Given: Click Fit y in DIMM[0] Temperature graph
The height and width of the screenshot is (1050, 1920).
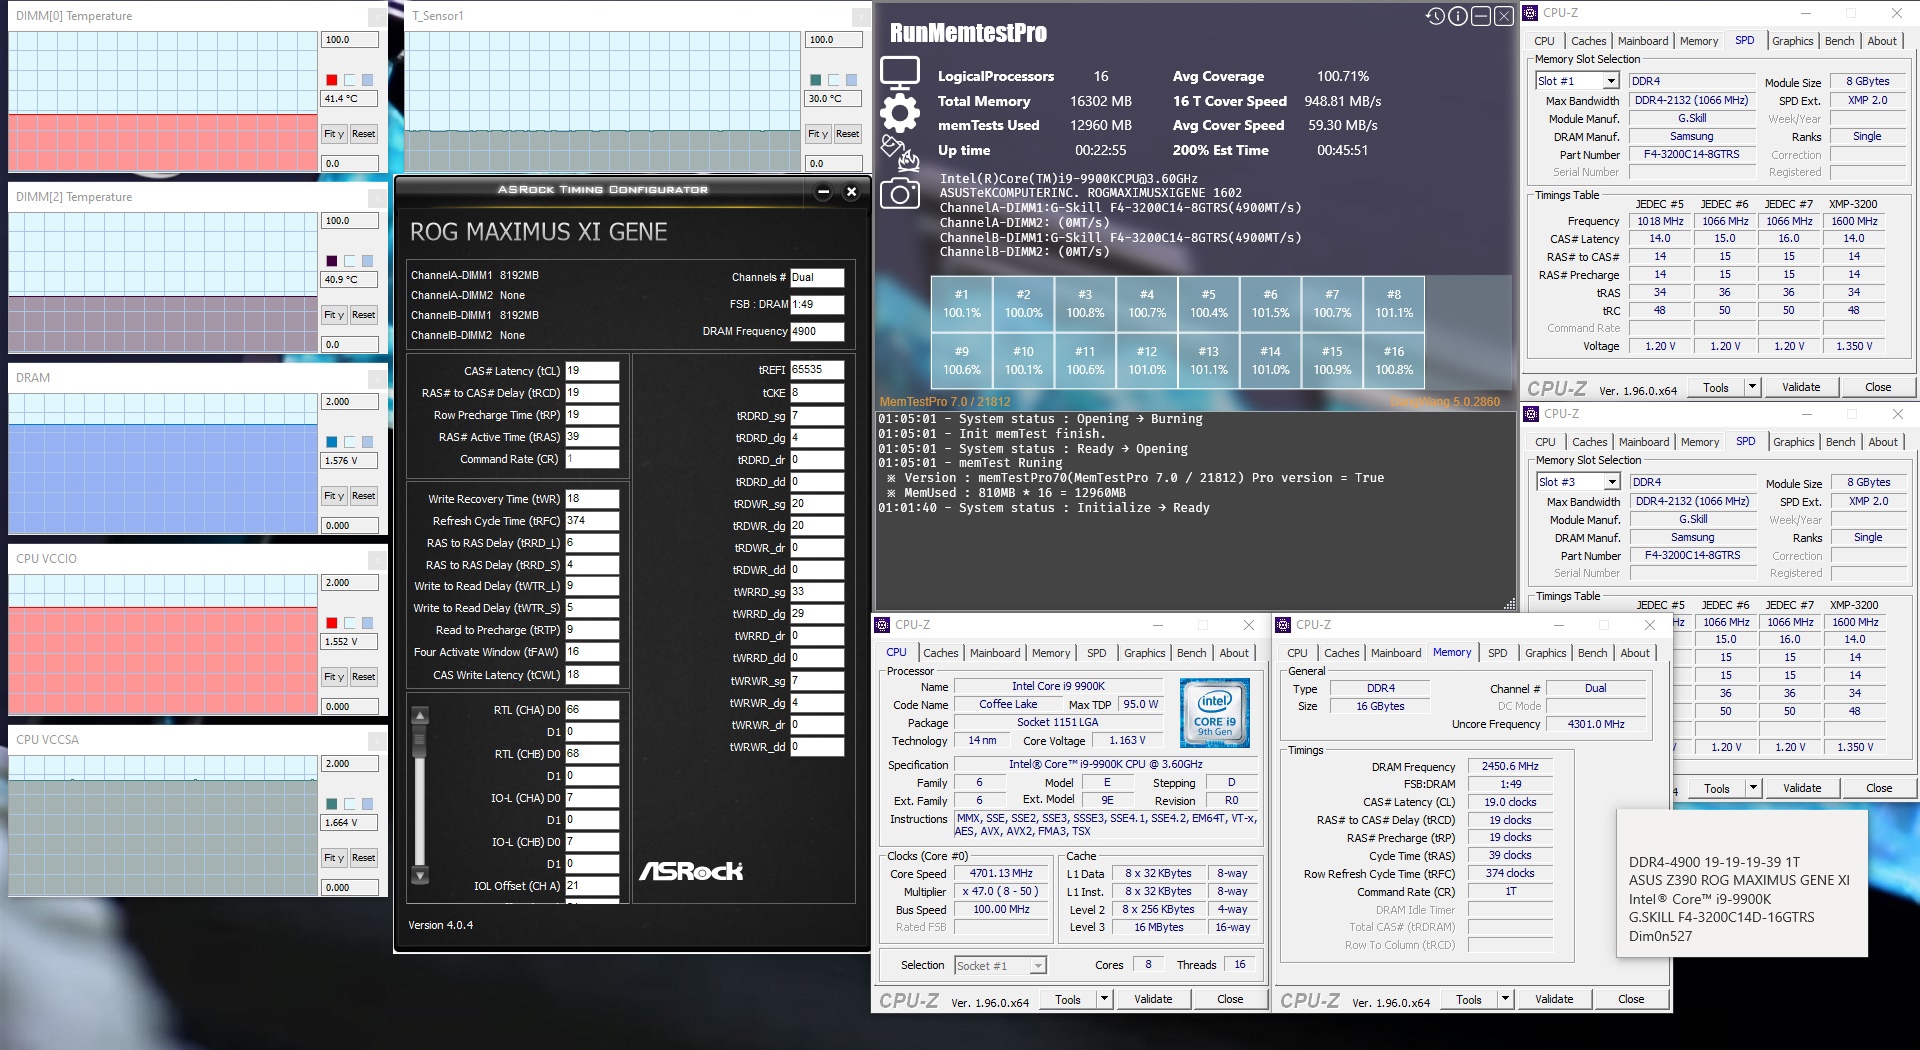Looking at the screenshot, I should 333,134.
